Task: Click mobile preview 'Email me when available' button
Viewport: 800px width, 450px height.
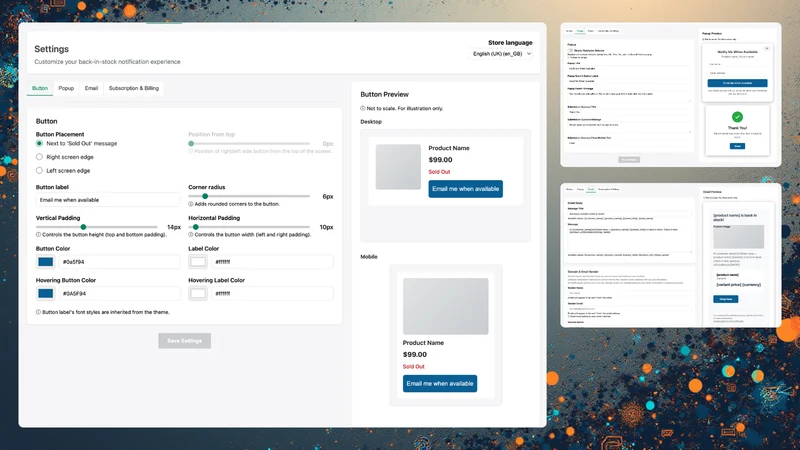Action: pos(440,384)
